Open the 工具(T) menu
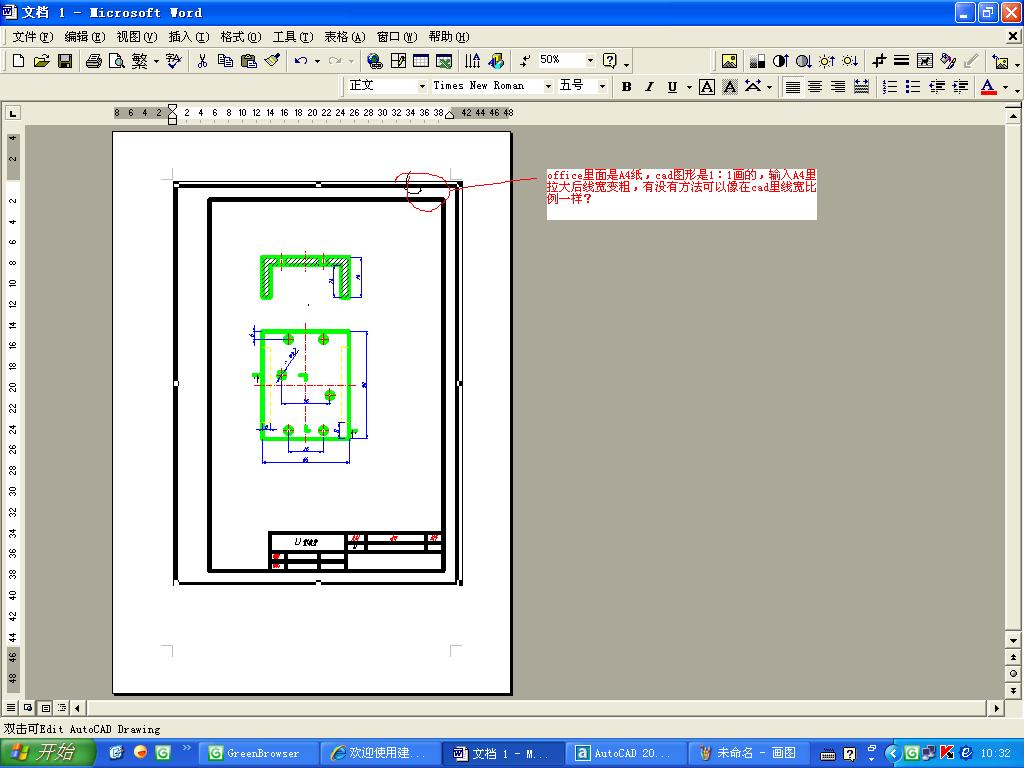The image size is (1024, 768). click(x=293, y=37)
